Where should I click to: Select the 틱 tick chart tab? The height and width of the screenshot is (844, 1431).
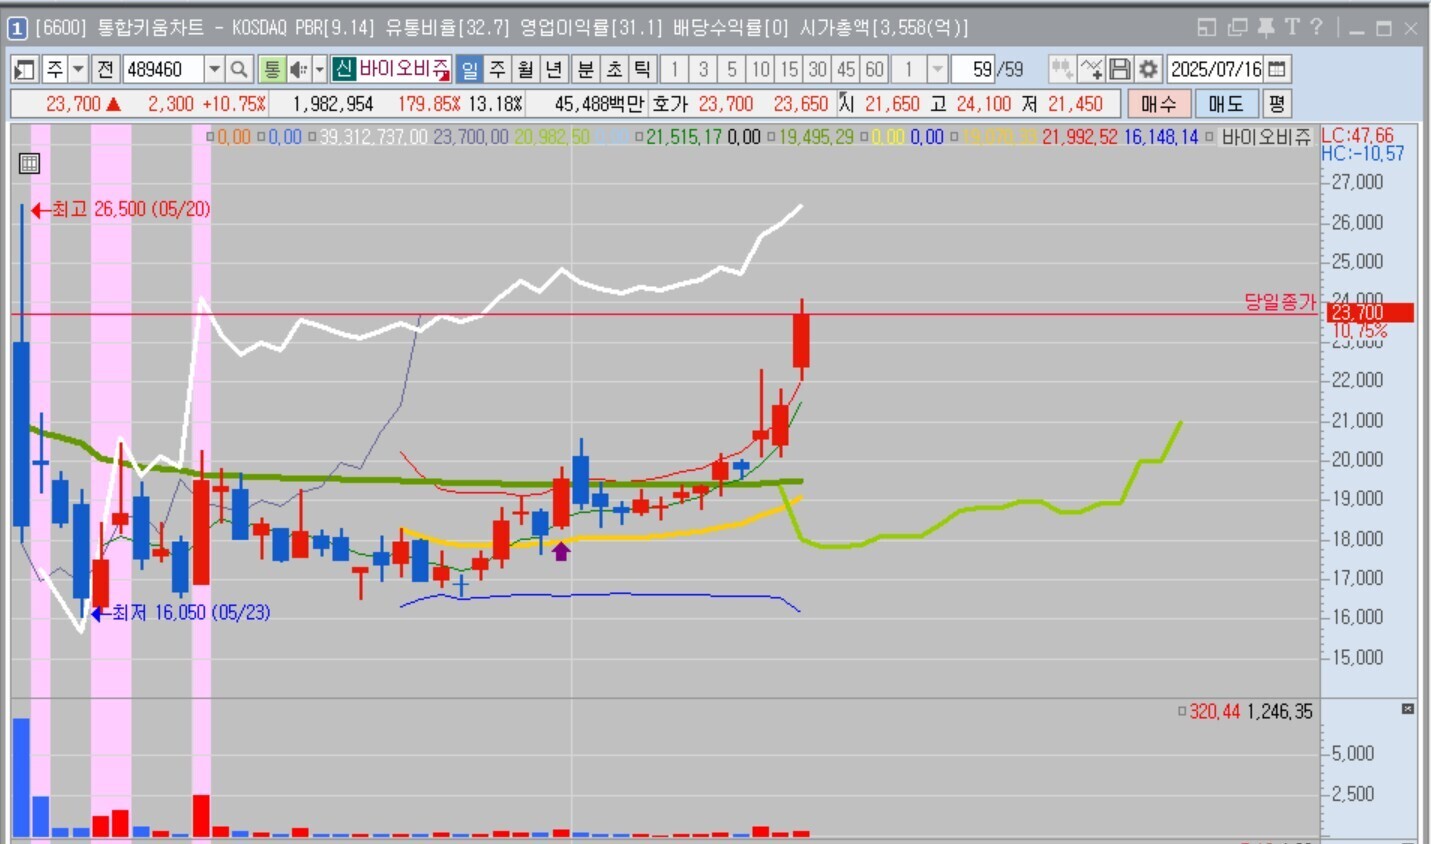click(642, 69)
